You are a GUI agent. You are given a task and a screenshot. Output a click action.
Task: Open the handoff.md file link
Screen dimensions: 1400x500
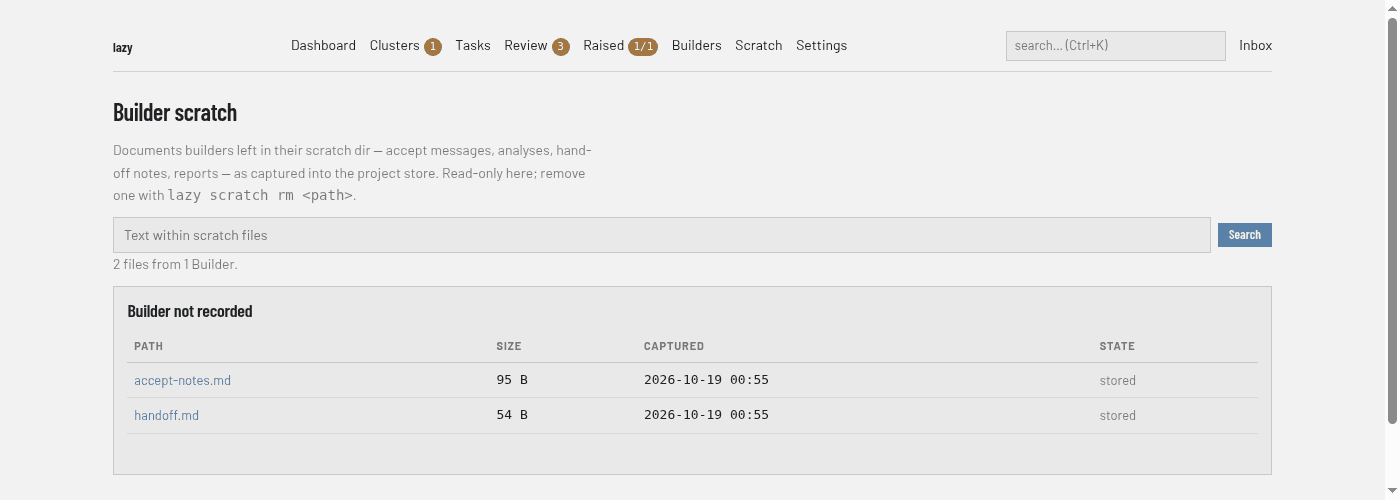click(167, 415)
